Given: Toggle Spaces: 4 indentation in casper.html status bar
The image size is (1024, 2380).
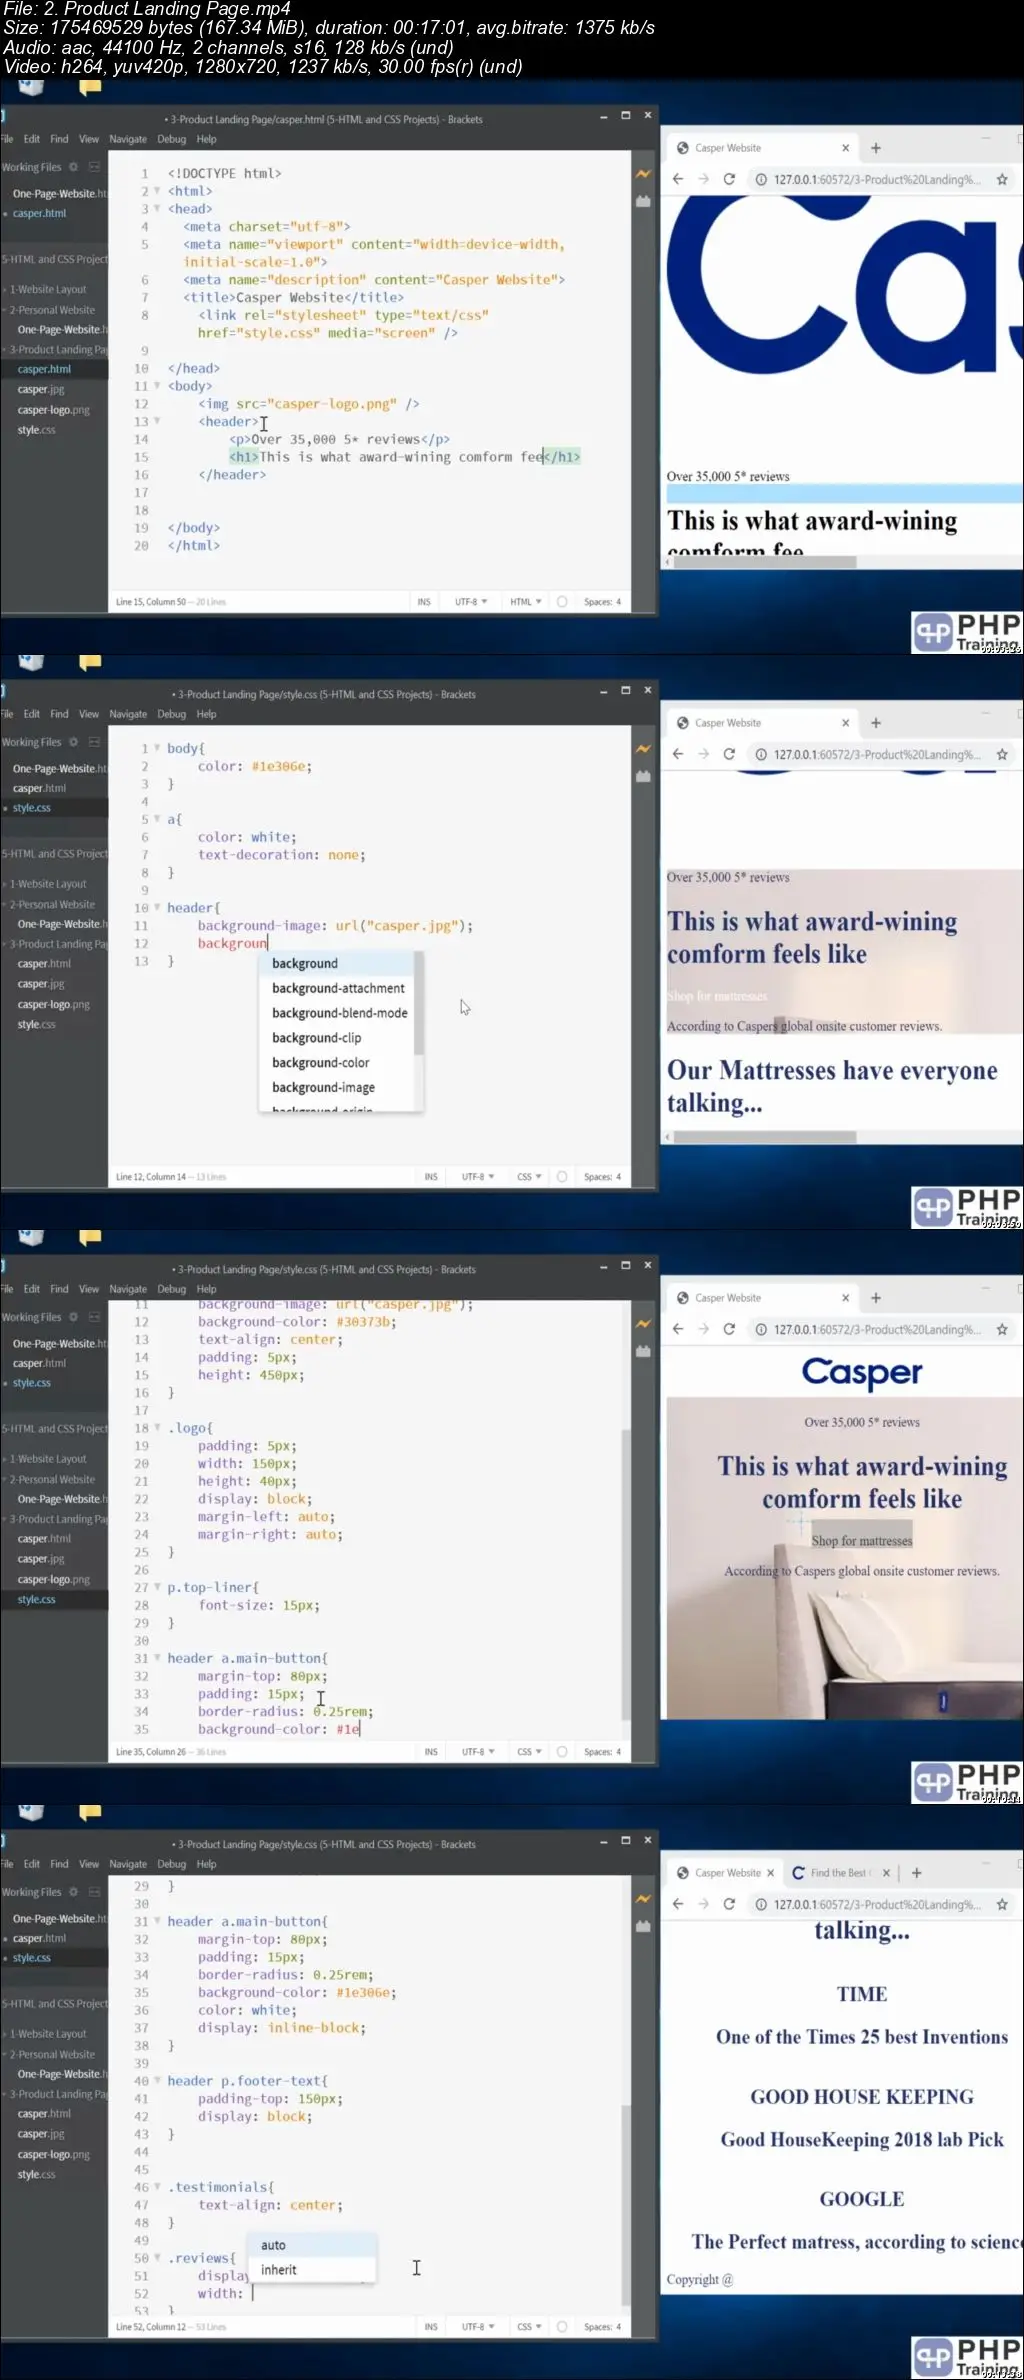Looking at the screenshot, I should click(x=602, y=602).
